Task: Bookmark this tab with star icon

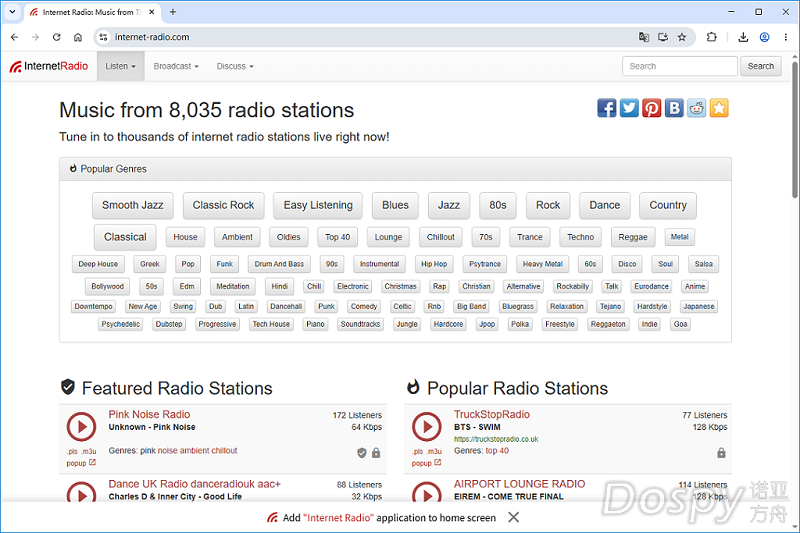Action: pos(682,37)
